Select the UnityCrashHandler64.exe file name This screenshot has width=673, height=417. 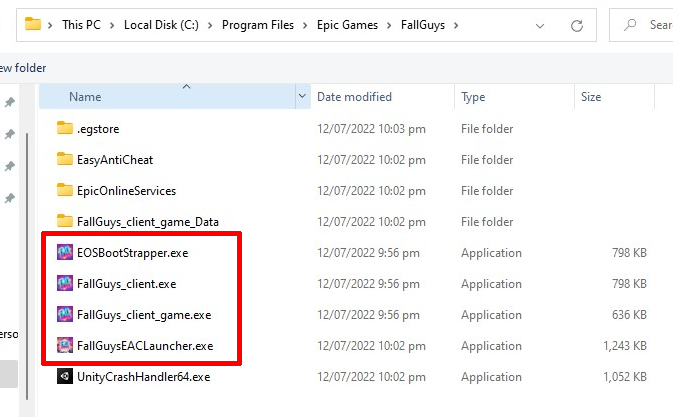143,377
